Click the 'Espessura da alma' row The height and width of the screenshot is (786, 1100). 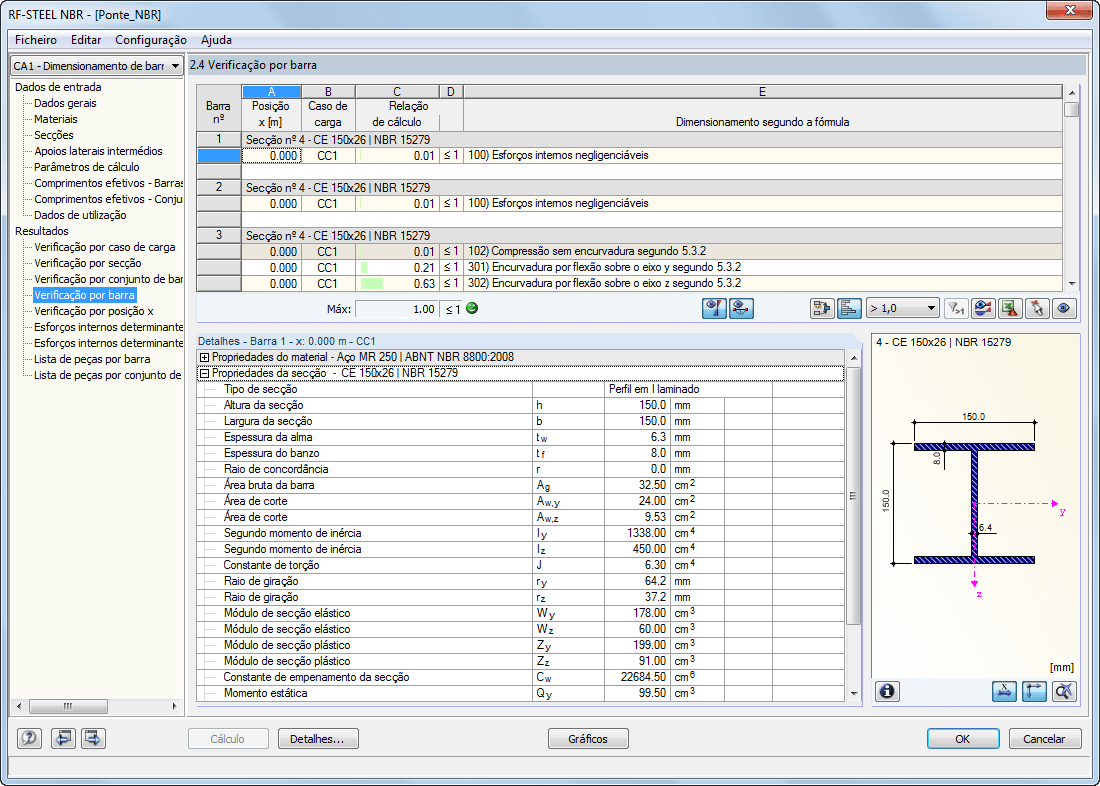coord(521,437)
